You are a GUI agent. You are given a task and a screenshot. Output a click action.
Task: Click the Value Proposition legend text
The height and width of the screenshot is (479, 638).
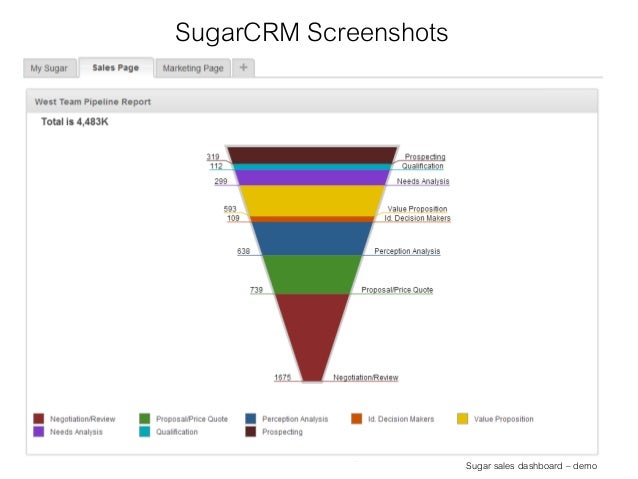(x=504, y=419)
